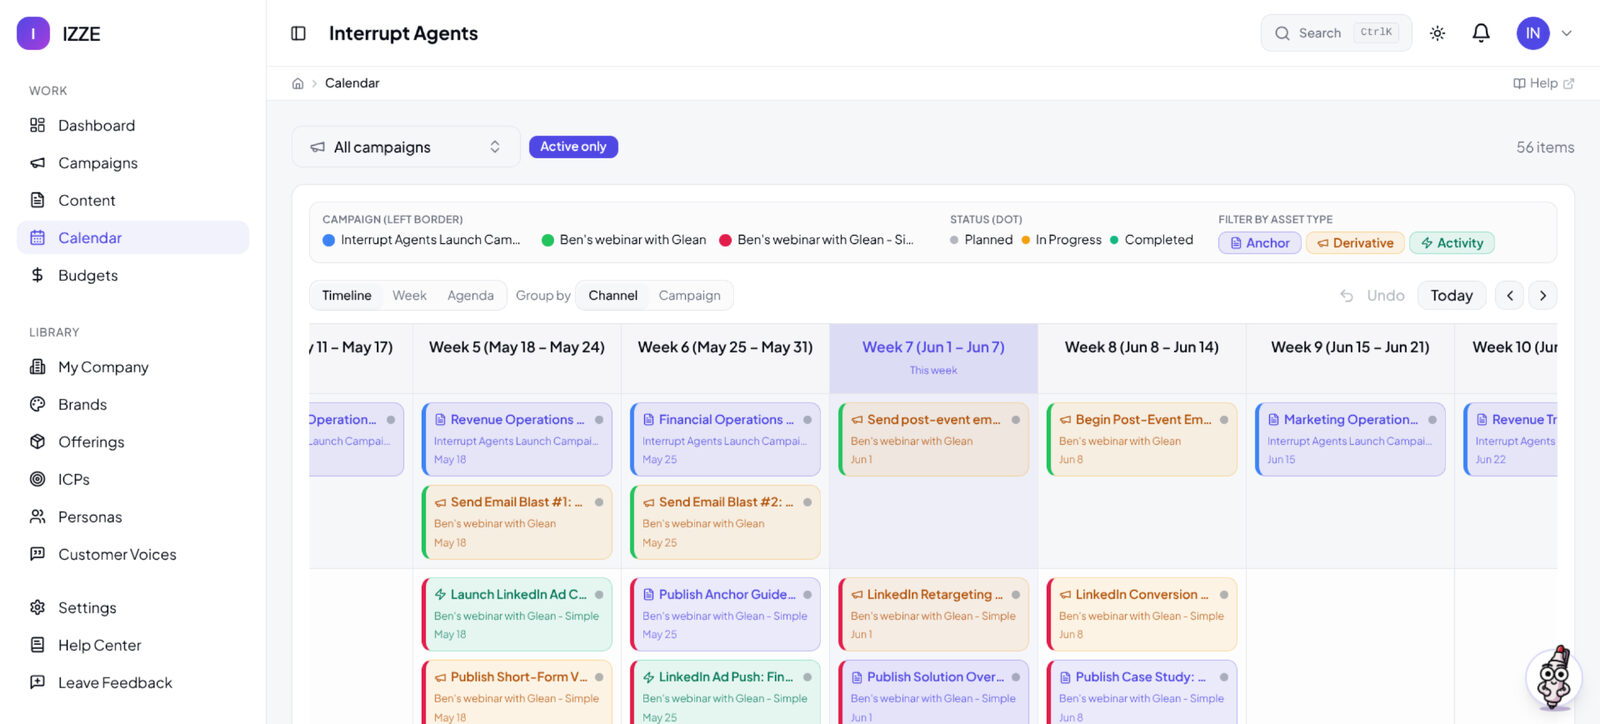This screenshot has height=724, width=1600.
Task: Open the IN user avatar
Action: [1533, 33]
